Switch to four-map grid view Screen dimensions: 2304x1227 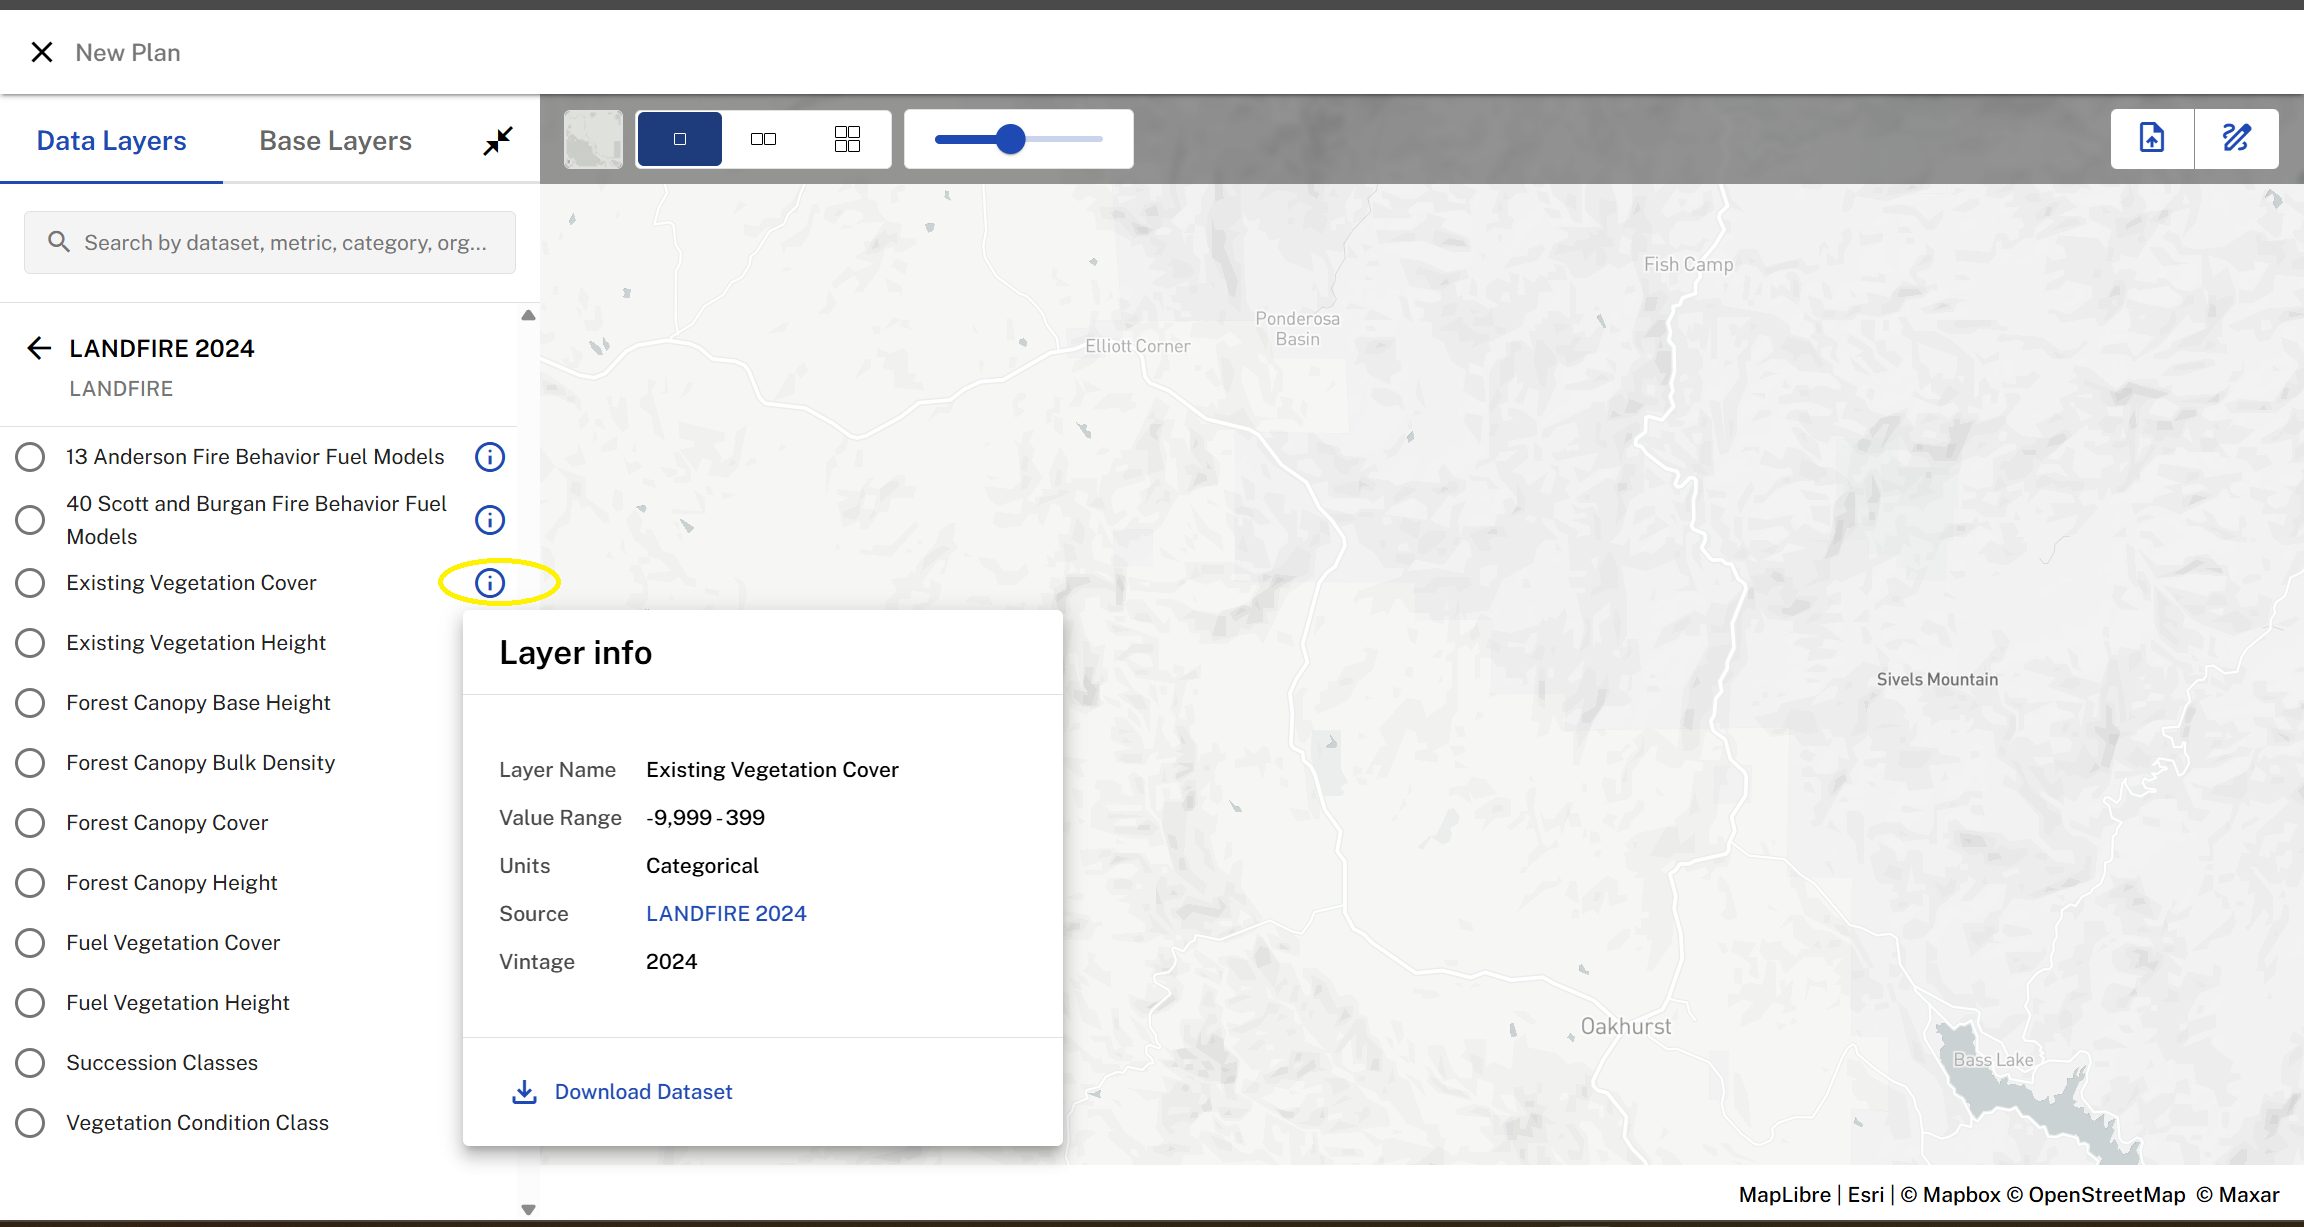click(x=847, y=139)
